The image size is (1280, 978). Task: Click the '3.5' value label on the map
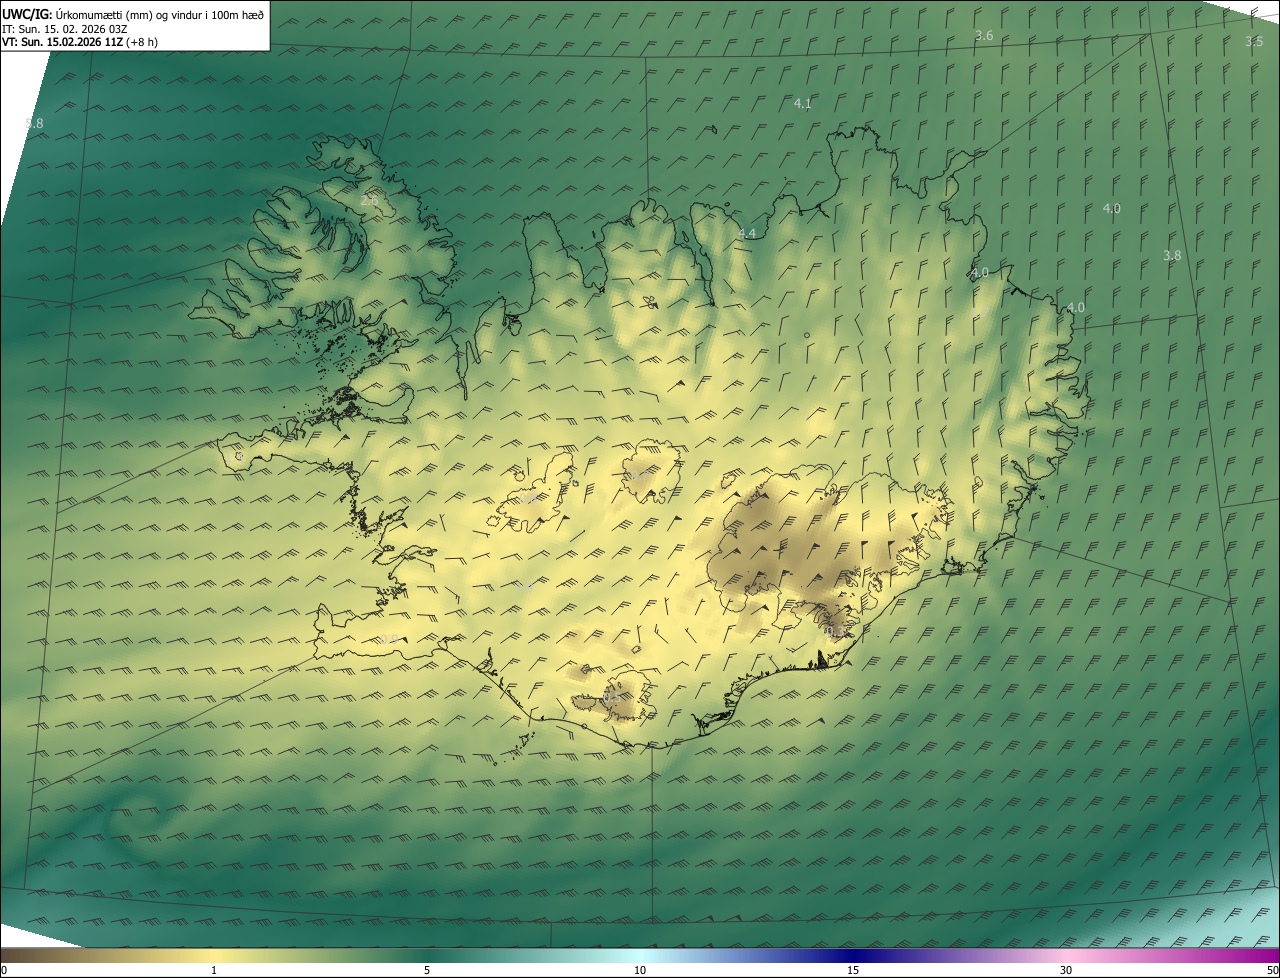pos(1254,41)
